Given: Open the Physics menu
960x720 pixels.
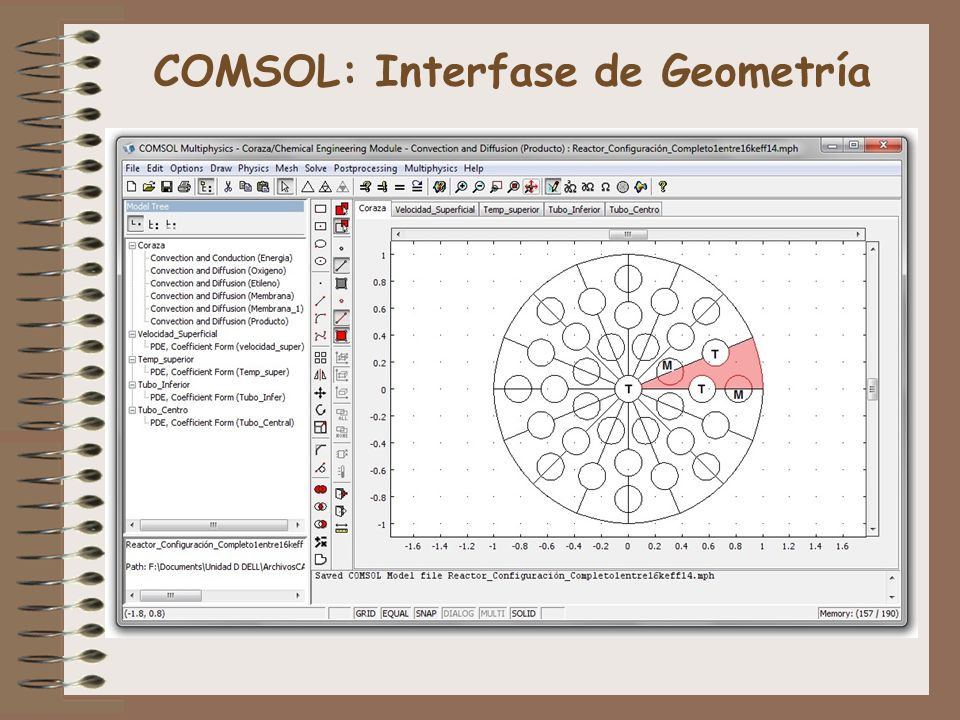Looking at the screenshot, I should click(x=253, y=168).
